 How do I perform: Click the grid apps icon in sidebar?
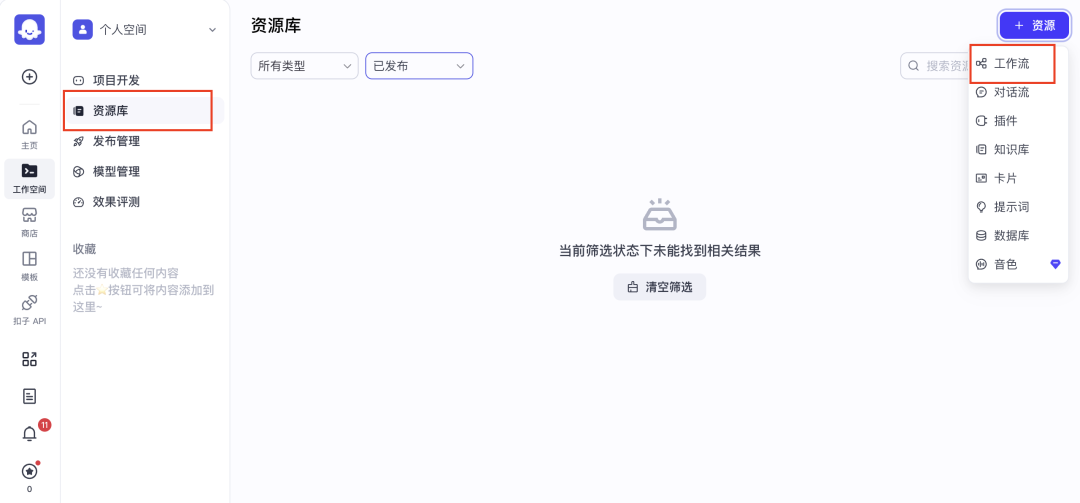coord(30,359)
